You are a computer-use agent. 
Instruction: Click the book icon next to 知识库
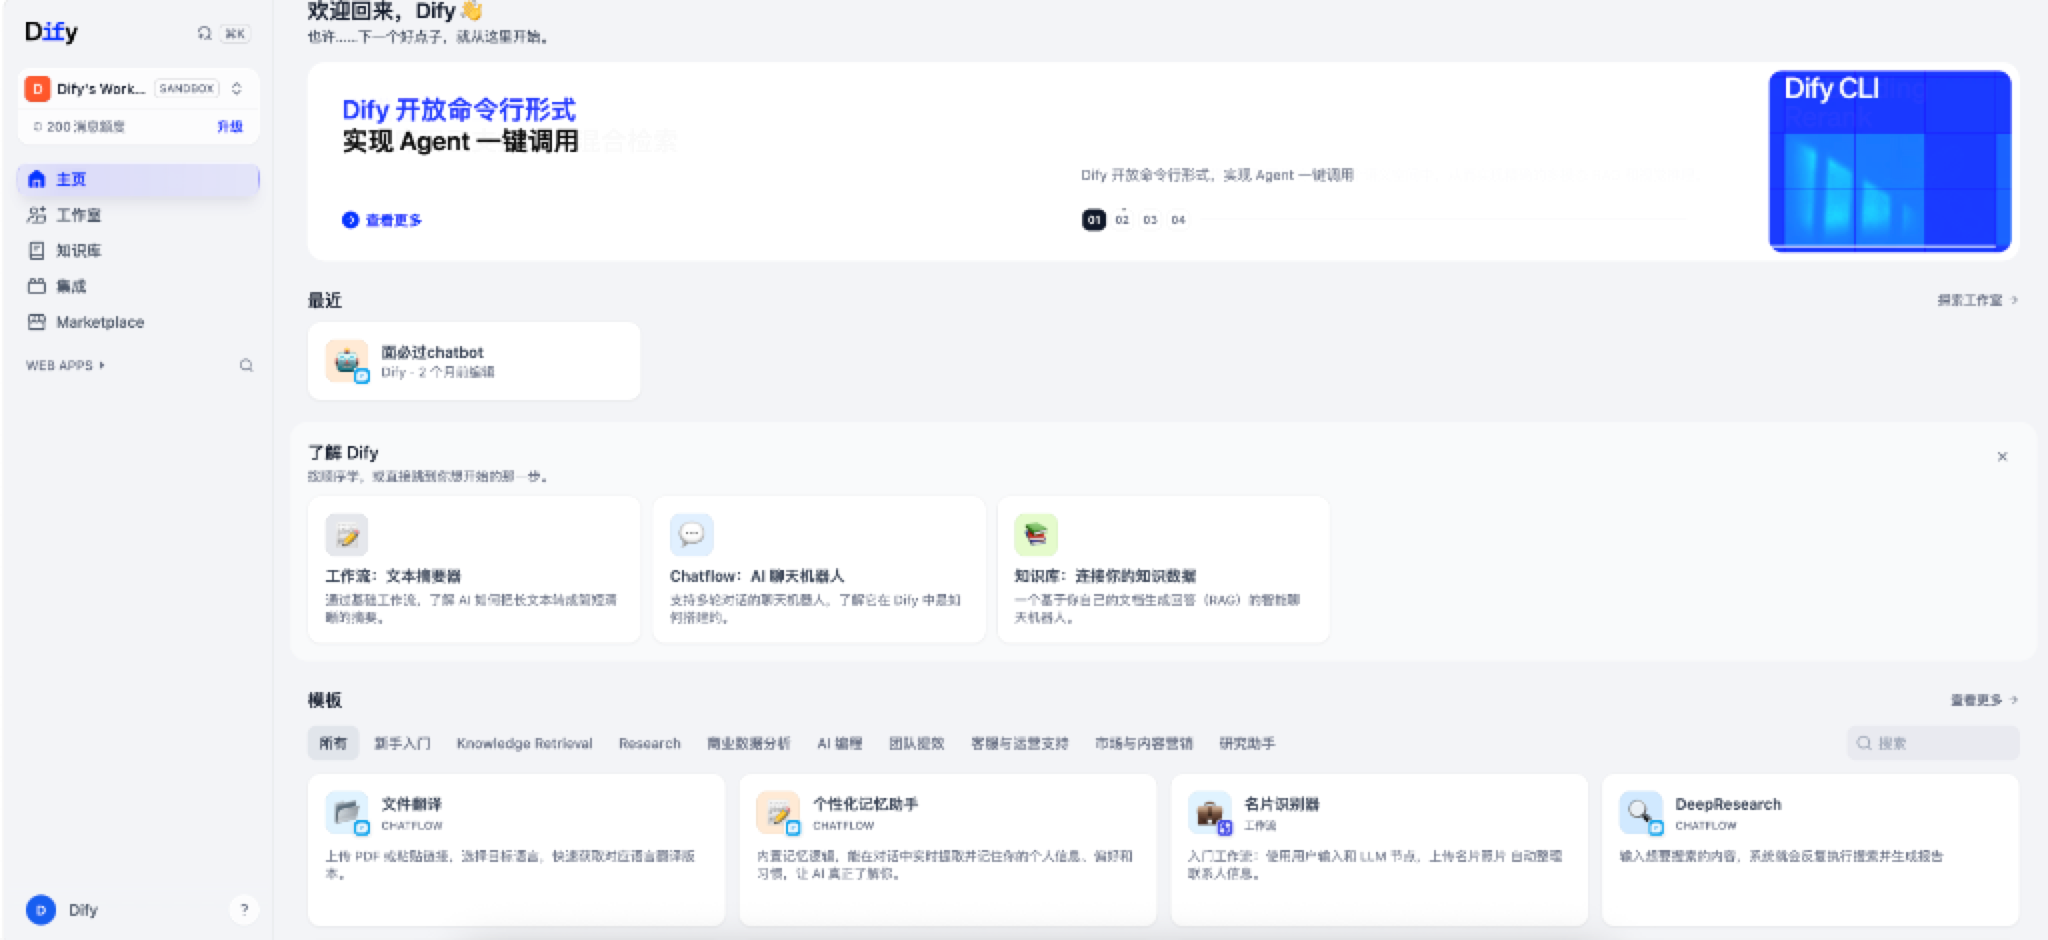point(37,250)
